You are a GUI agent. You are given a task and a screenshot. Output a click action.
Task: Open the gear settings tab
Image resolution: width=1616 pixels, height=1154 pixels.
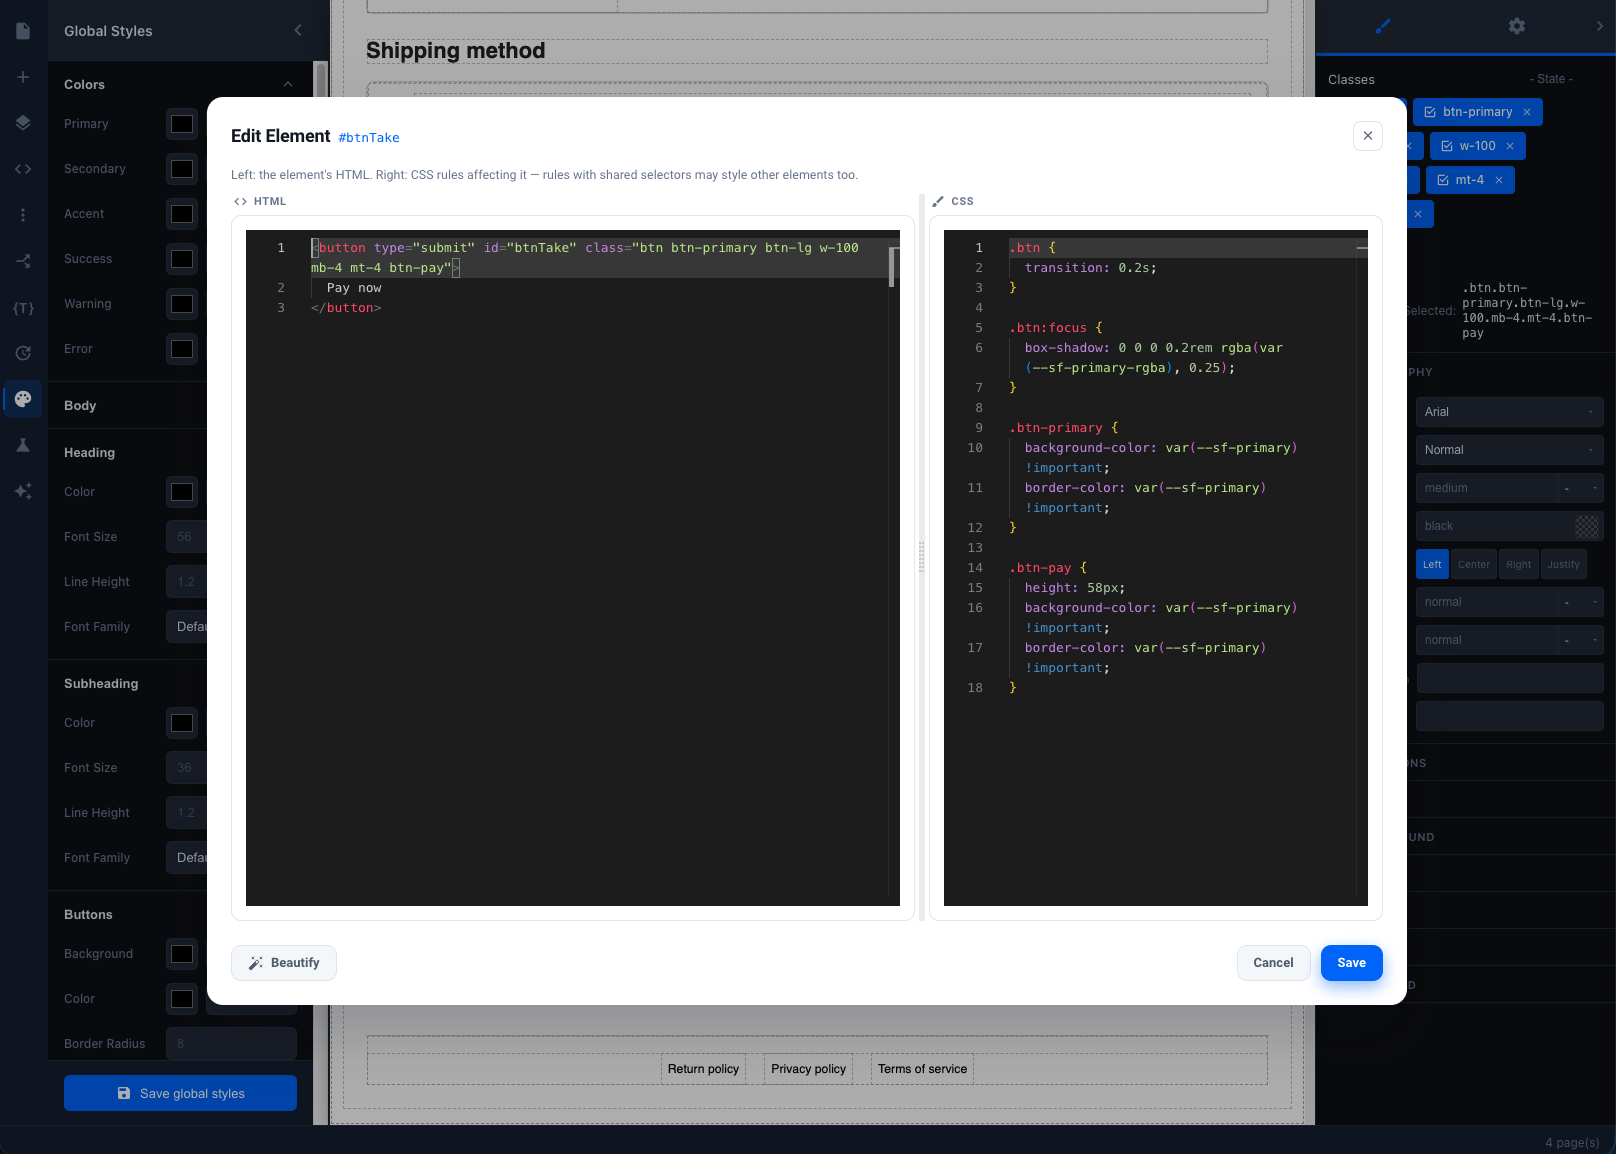click(1517, 26)
